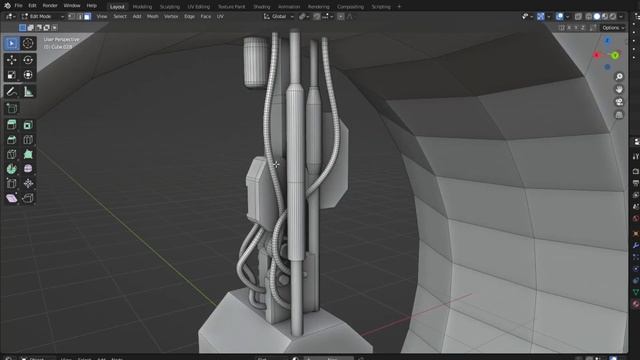
Task: Open the pivot point dropdown
Action: coord(304,17)
